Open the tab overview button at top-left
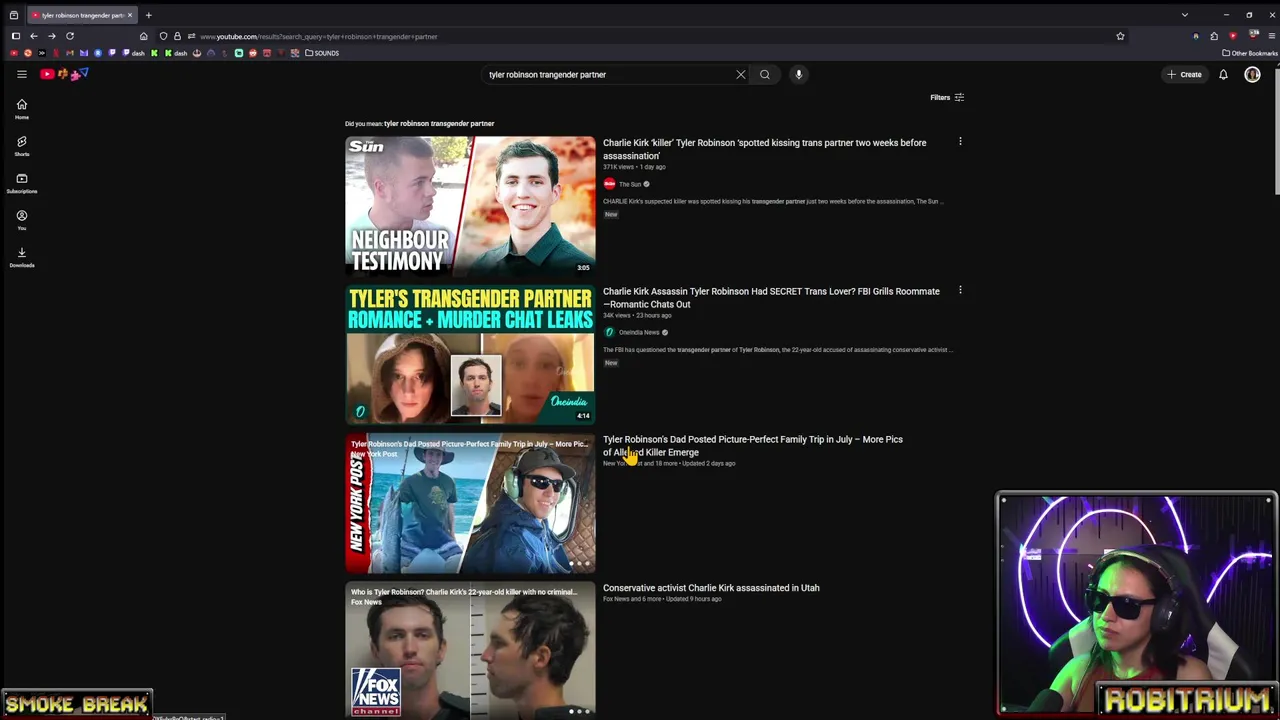The width and height of the screenshot is (1280, 720). point(13,15)
